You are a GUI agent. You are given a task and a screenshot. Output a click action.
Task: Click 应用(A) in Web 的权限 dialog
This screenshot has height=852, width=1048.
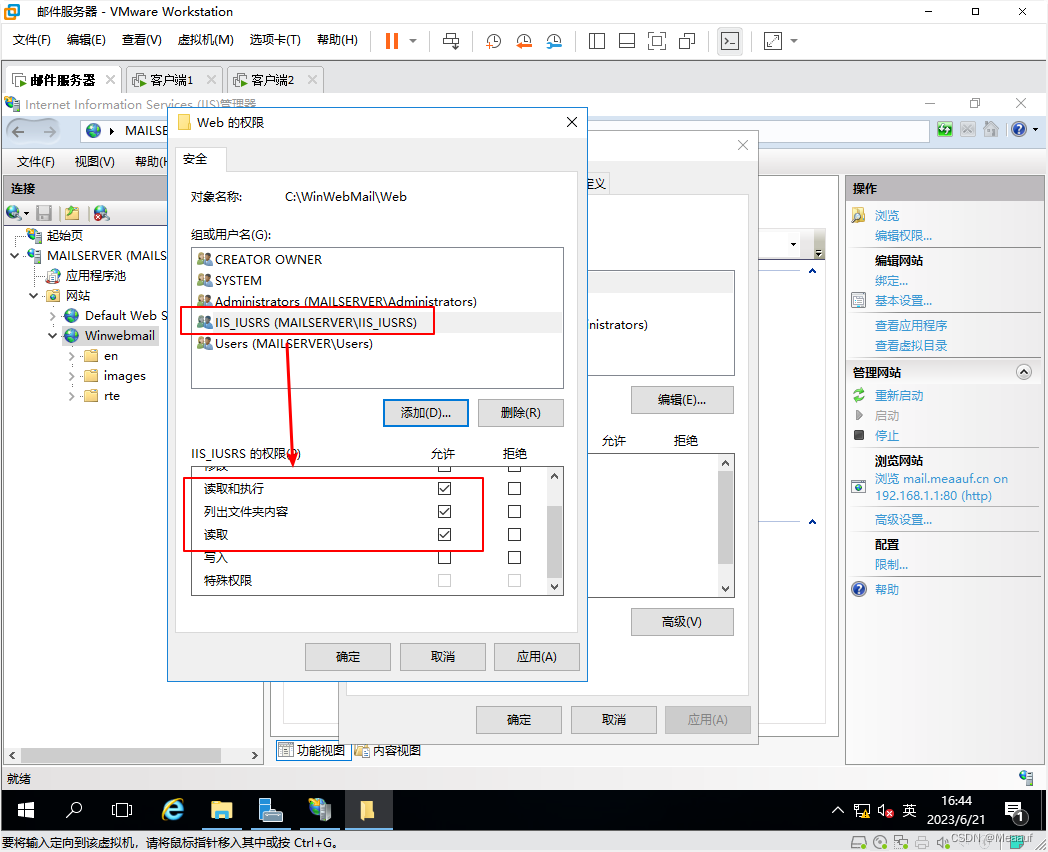[537, 657]
